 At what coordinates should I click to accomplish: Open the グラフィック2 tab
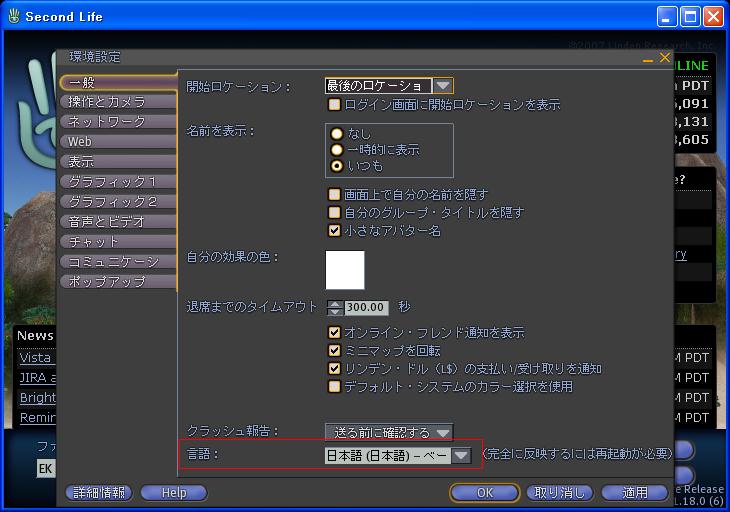118,202
